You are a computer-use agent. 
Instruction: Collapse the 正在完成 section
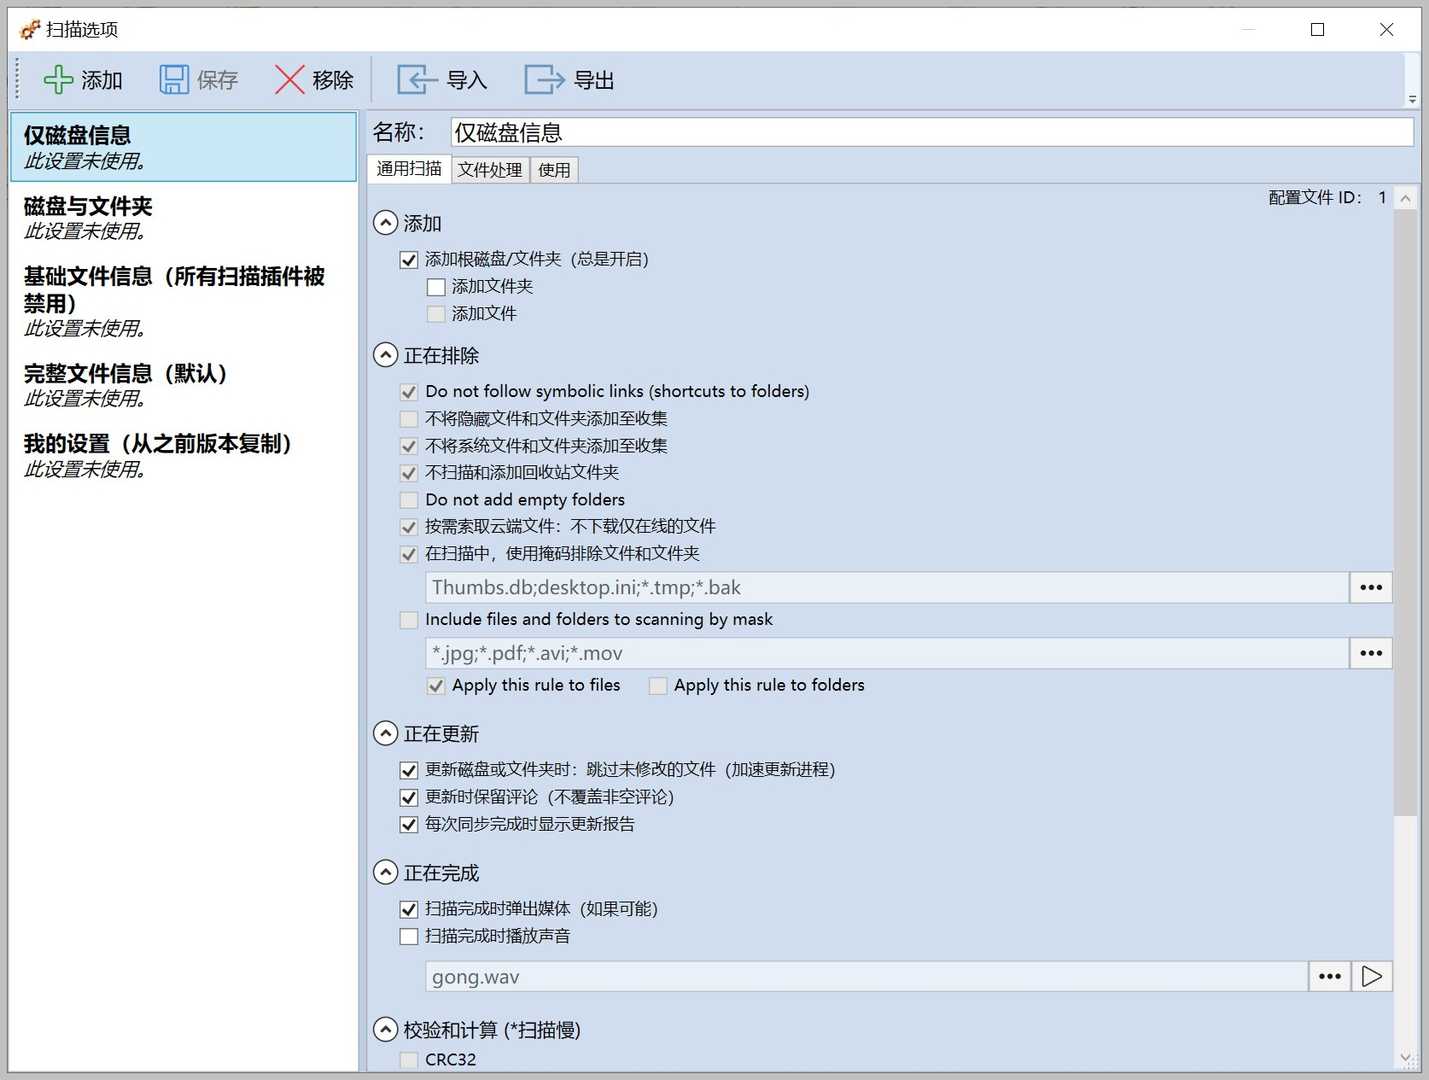386,872
